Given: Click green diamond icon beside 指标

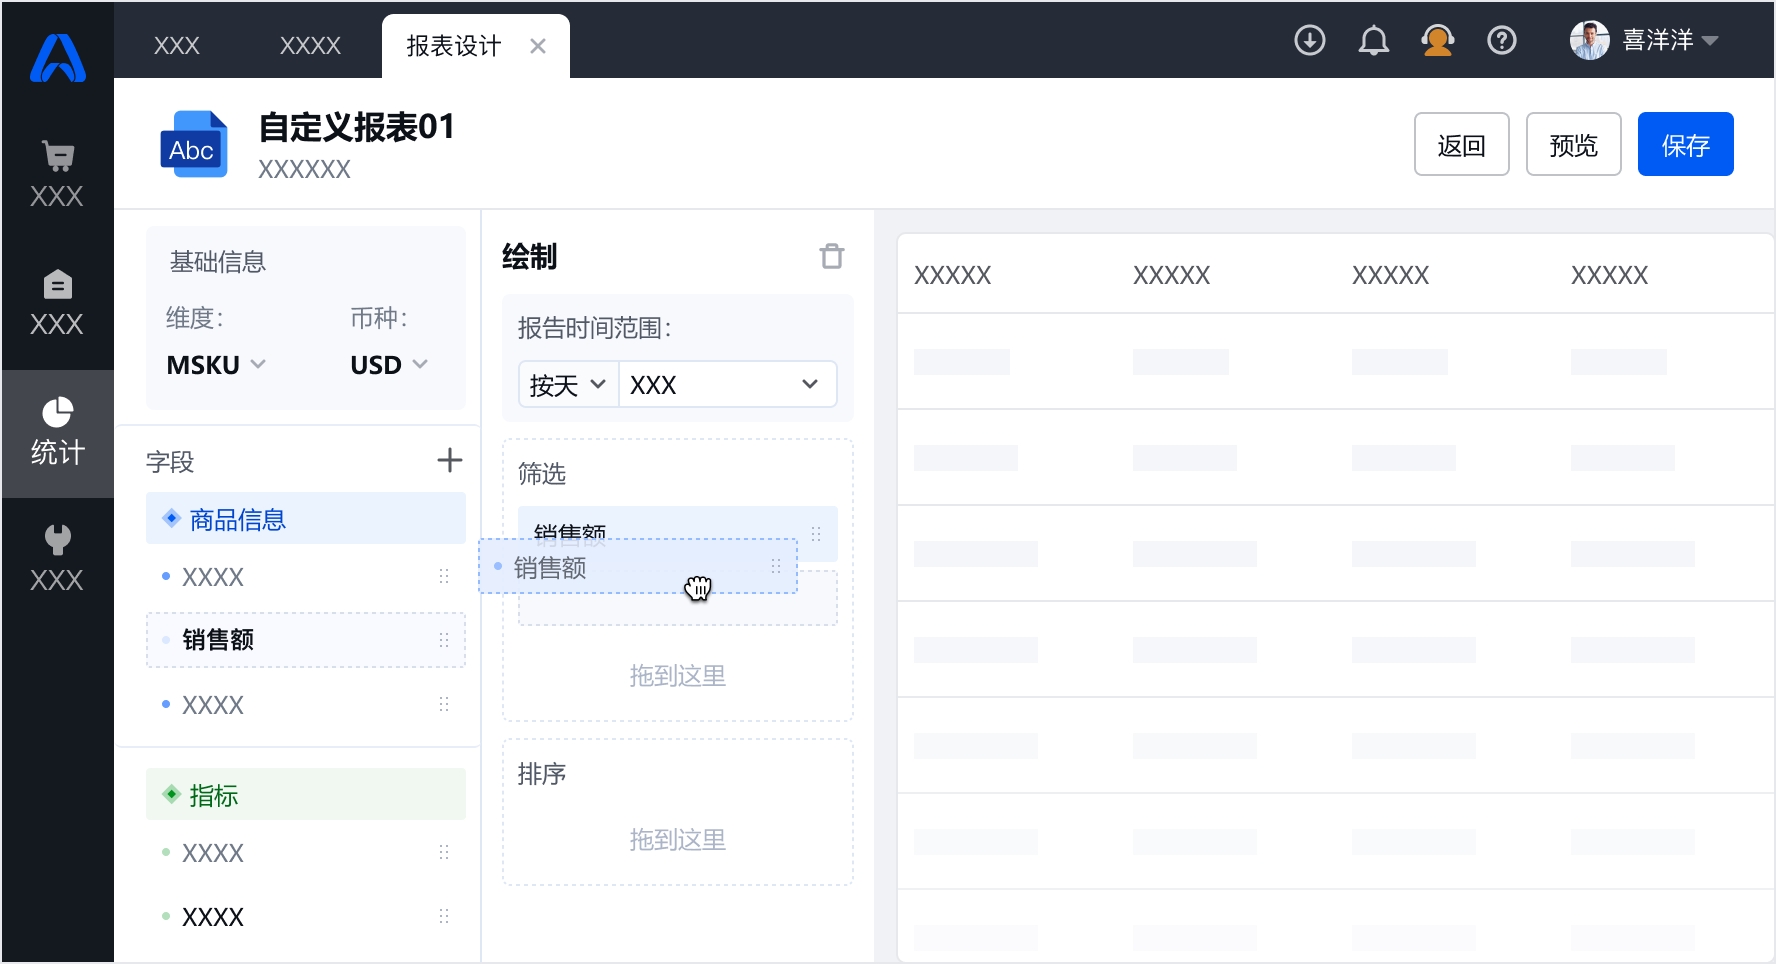Looking at the screenshot, I should 171,794.
